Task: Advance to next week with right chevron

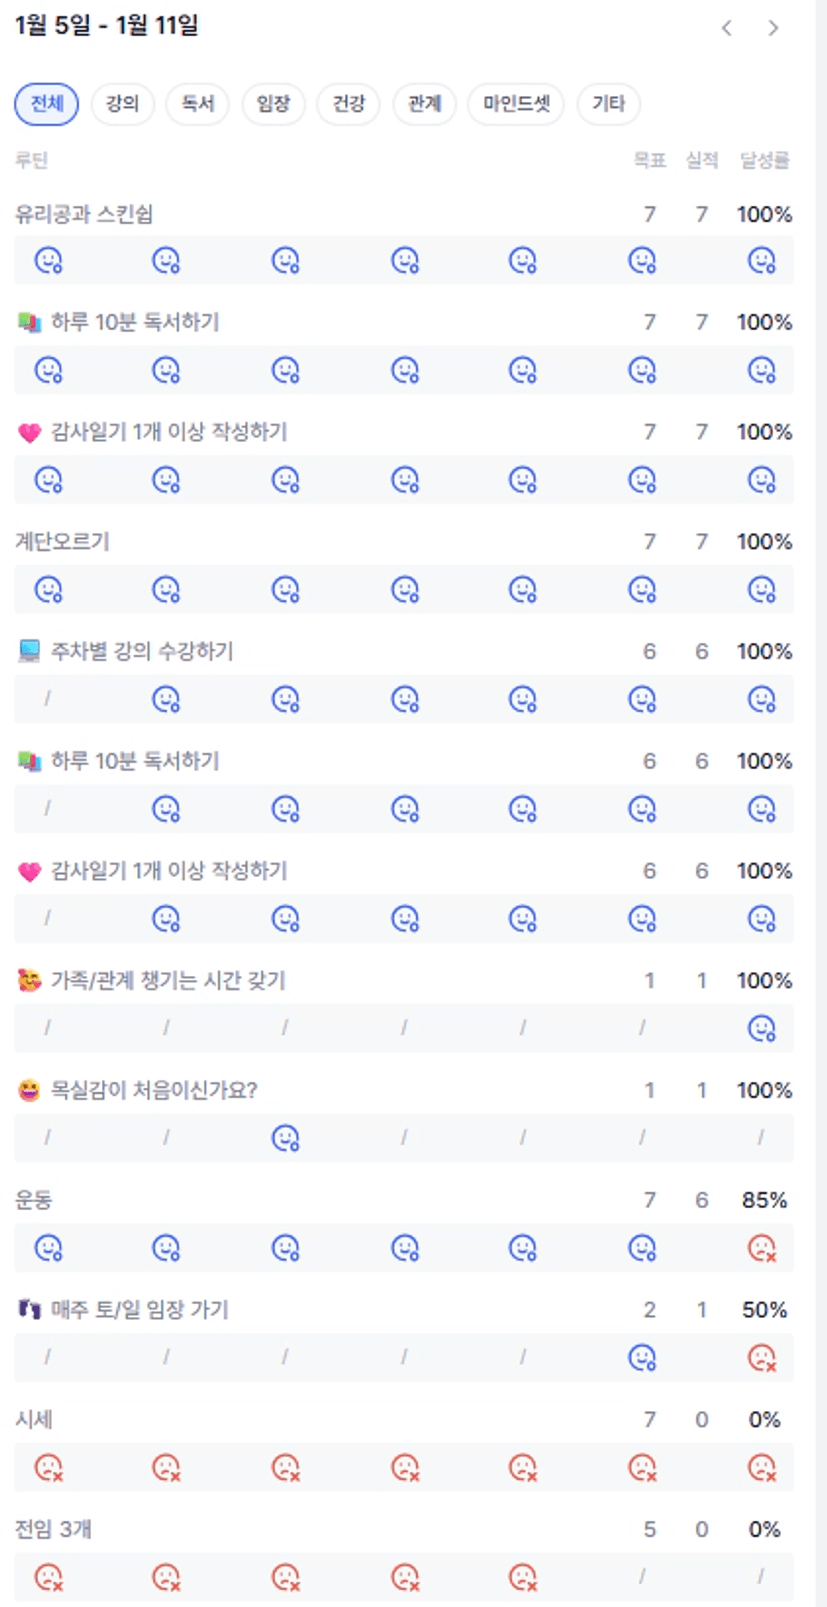Action: pyautogui.click(x=773, y=28)
